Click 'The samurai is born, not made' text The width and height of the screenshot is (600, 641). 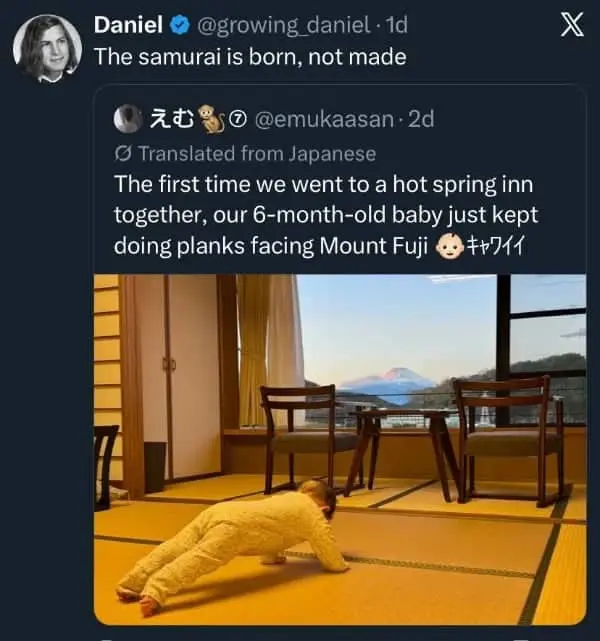[250, 56]
